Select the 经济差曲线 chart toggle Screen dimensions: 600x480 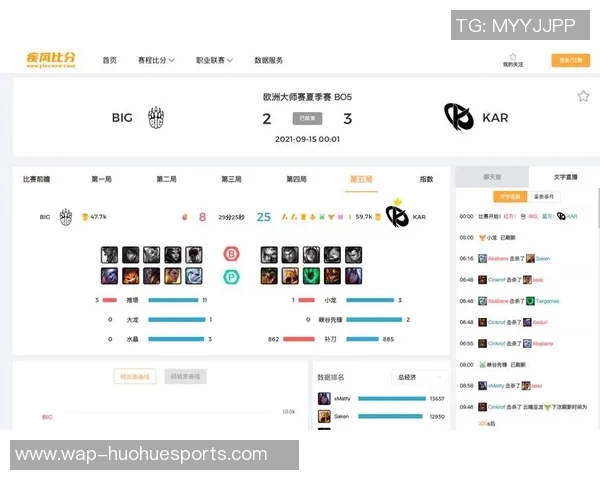[x=135, y=377]
